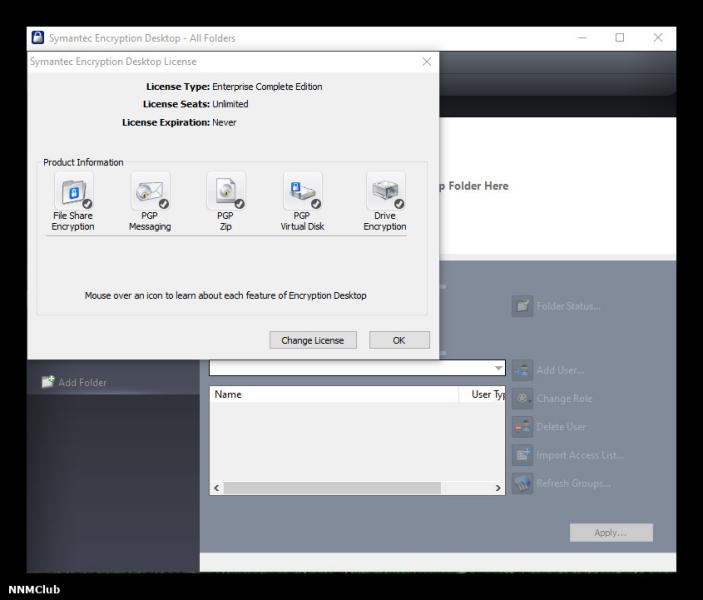Click the text 'Enterprise Complete Edition'
The image size is (703, 600).
click(267, 87)
